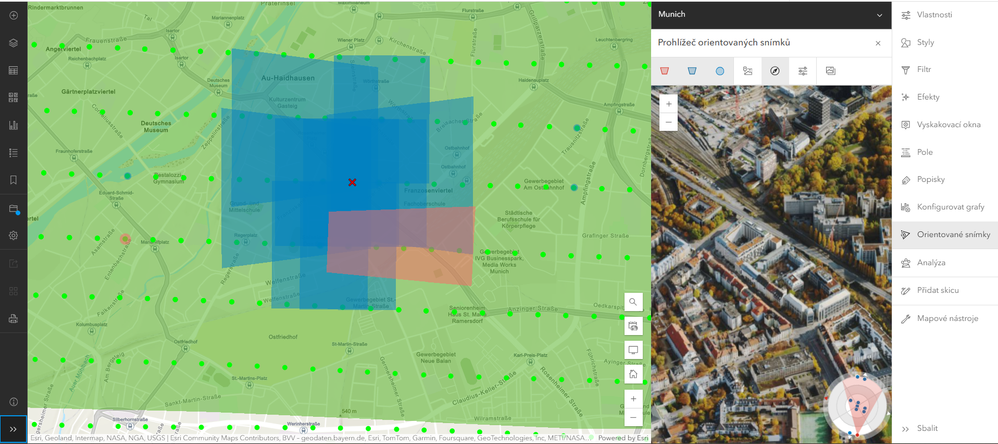
Task: Open Styly in the right panel
Action: [945, 43]
